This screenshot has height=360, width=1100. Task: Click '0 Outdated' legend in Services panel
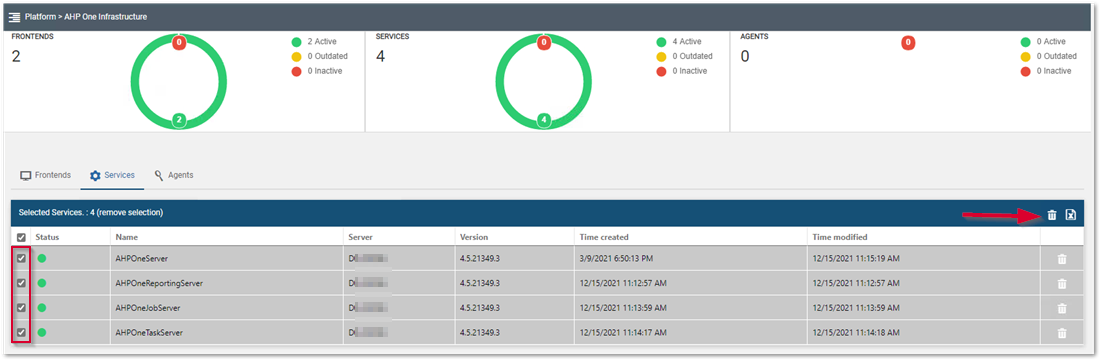(685, 56)
